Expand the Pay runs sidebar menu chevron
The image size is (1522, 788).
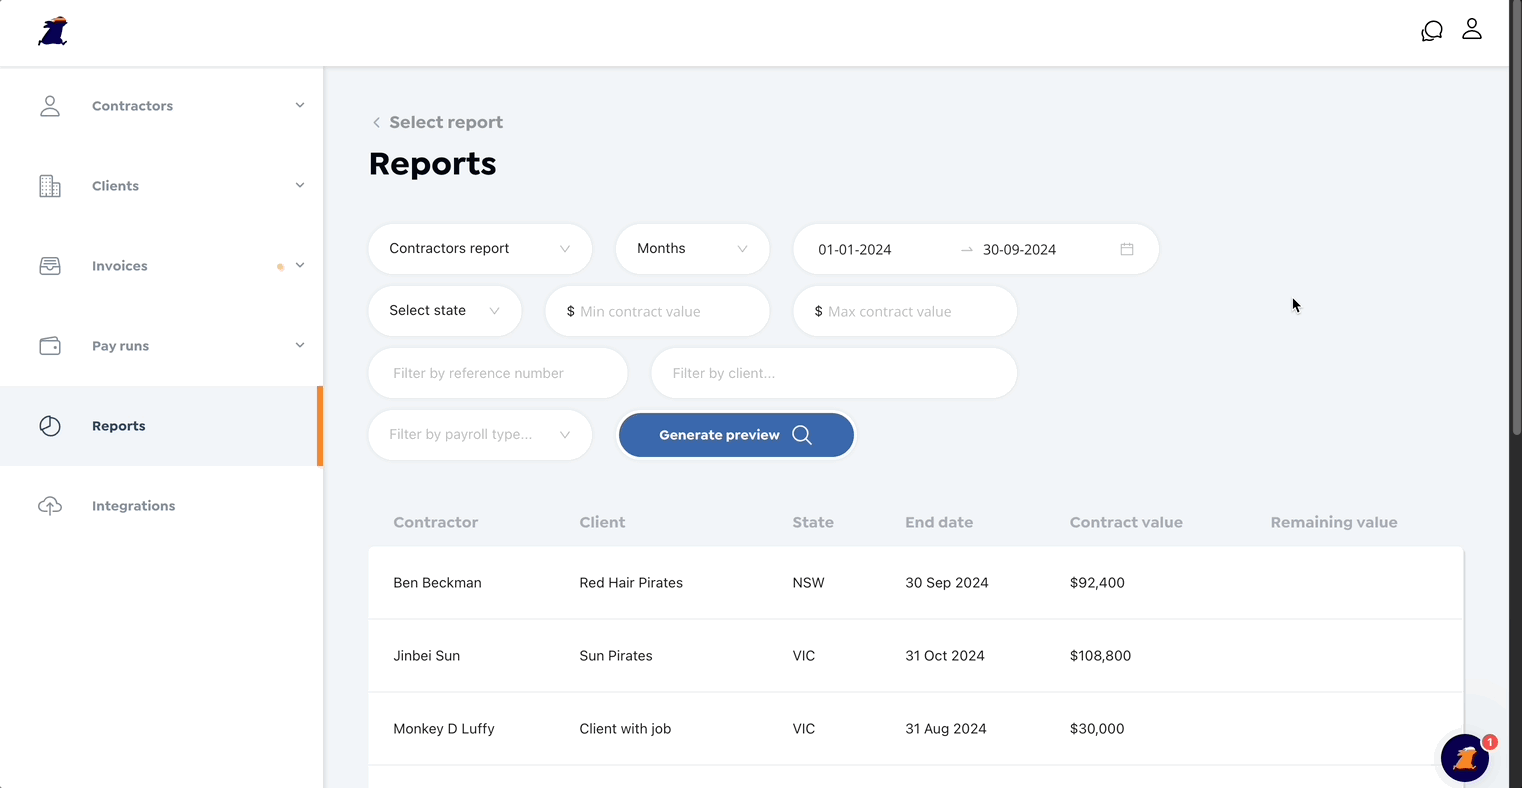(x=300, y=345)
